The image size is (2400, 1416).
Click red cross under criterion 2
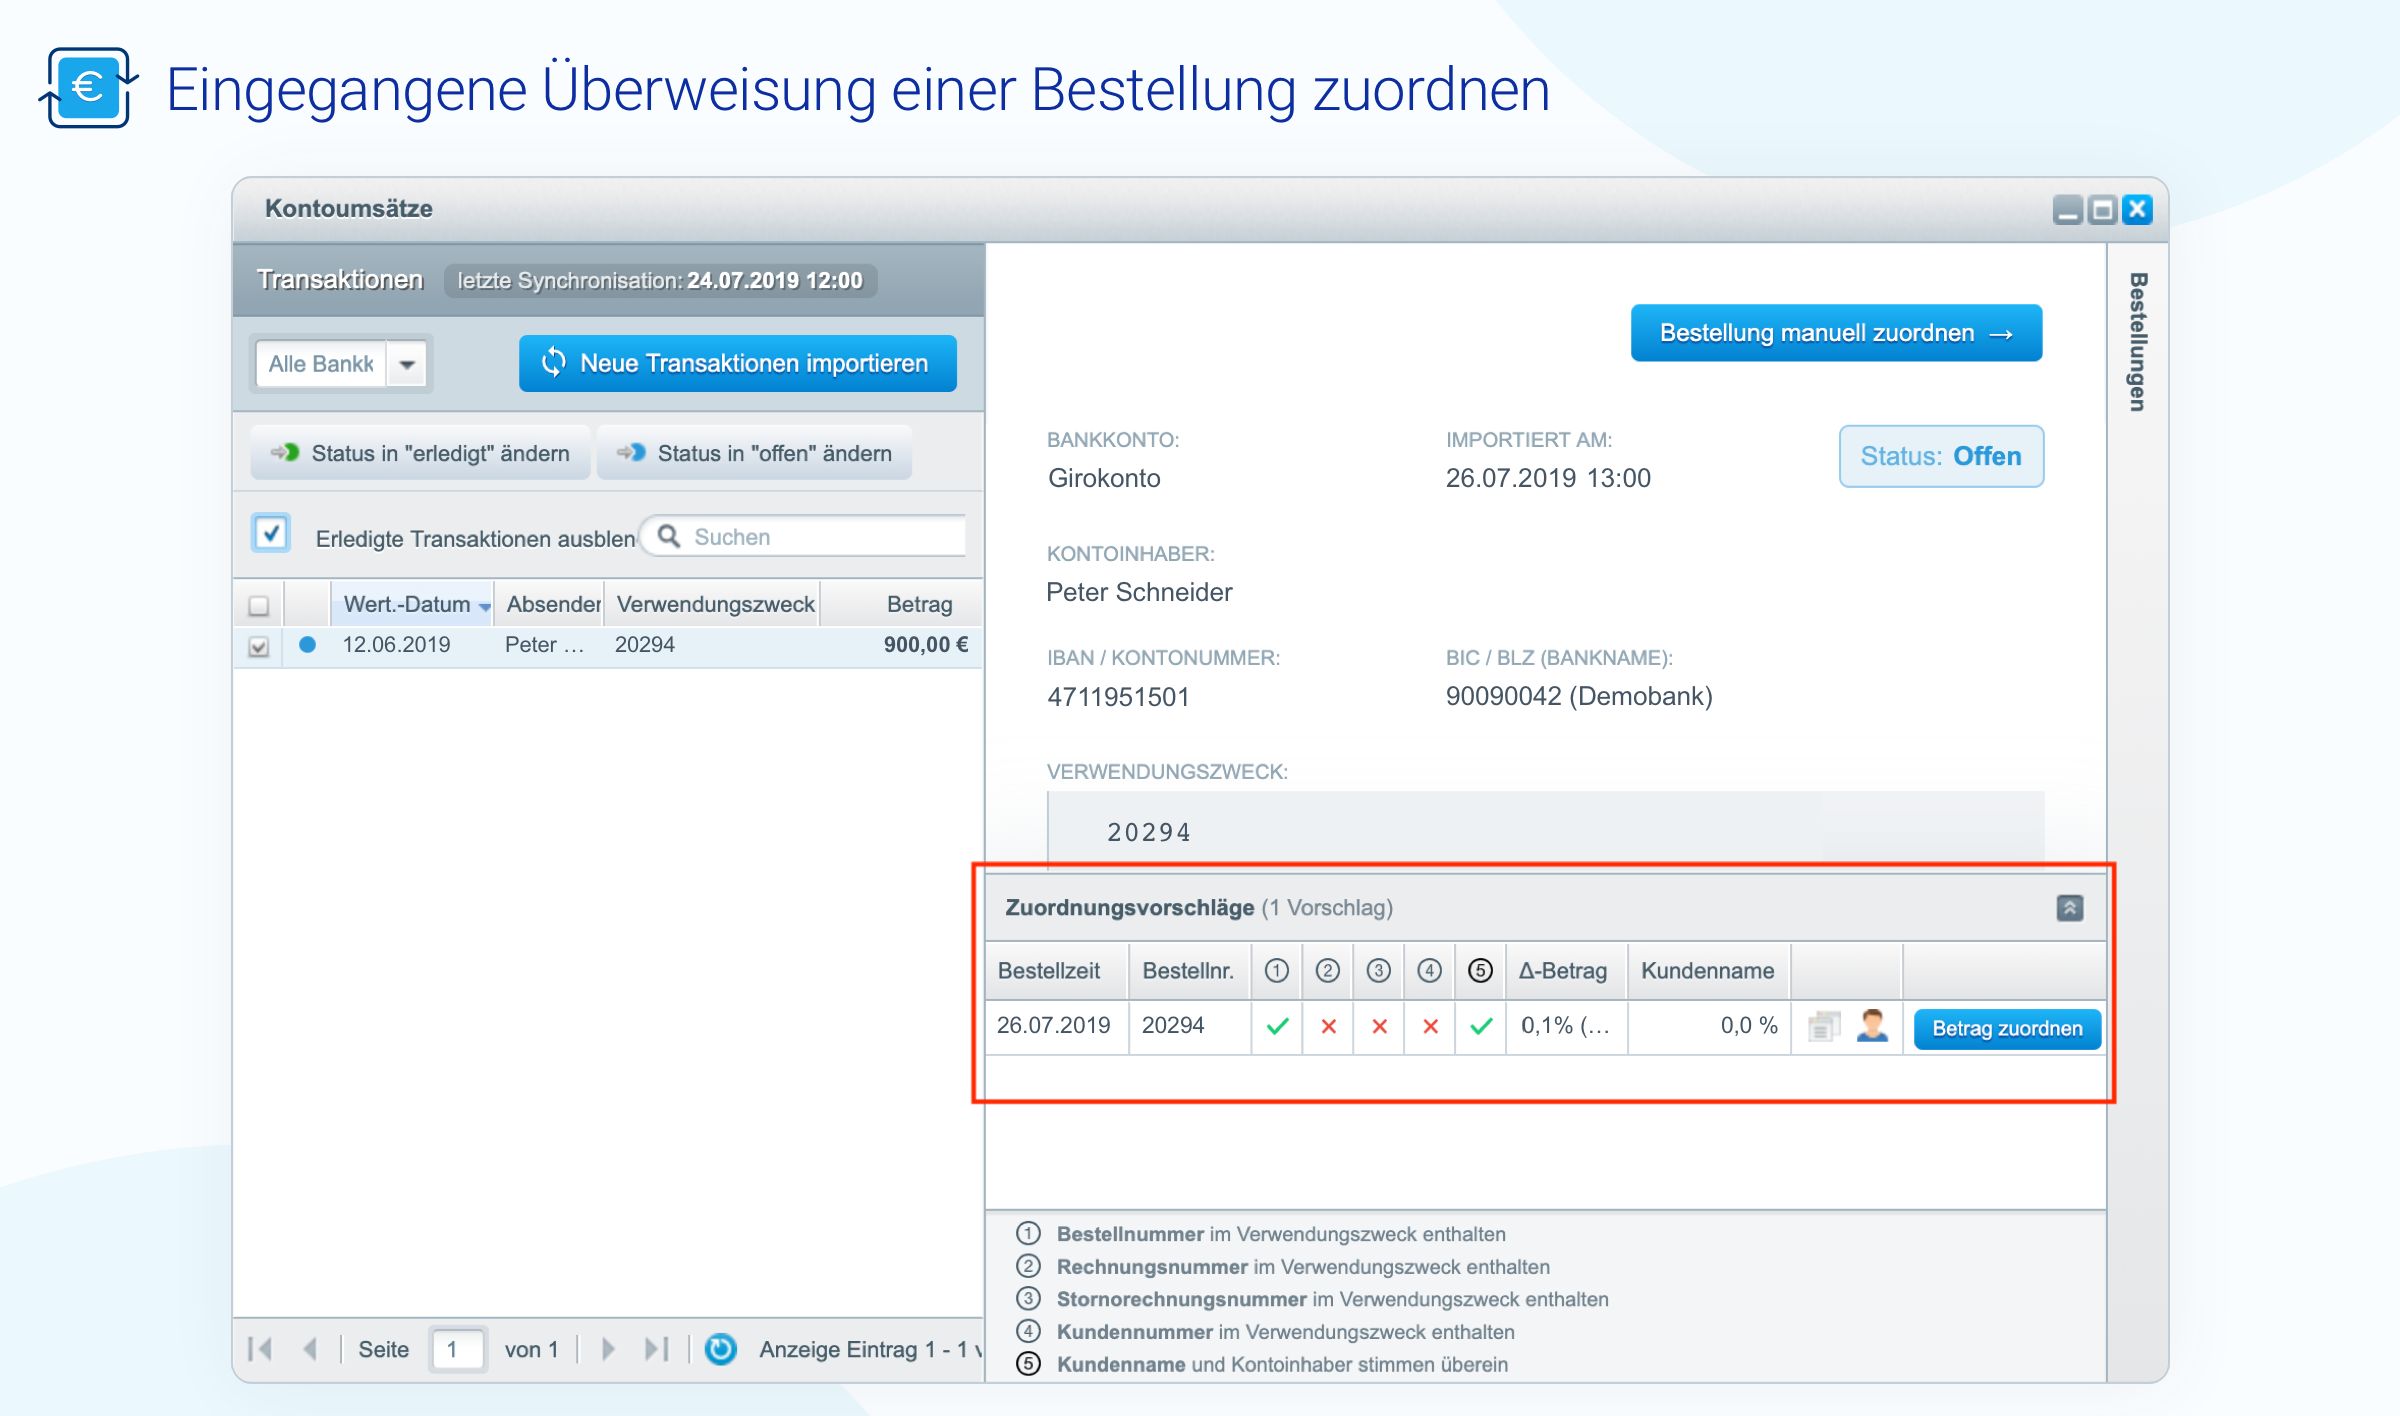[1328, 1026]
